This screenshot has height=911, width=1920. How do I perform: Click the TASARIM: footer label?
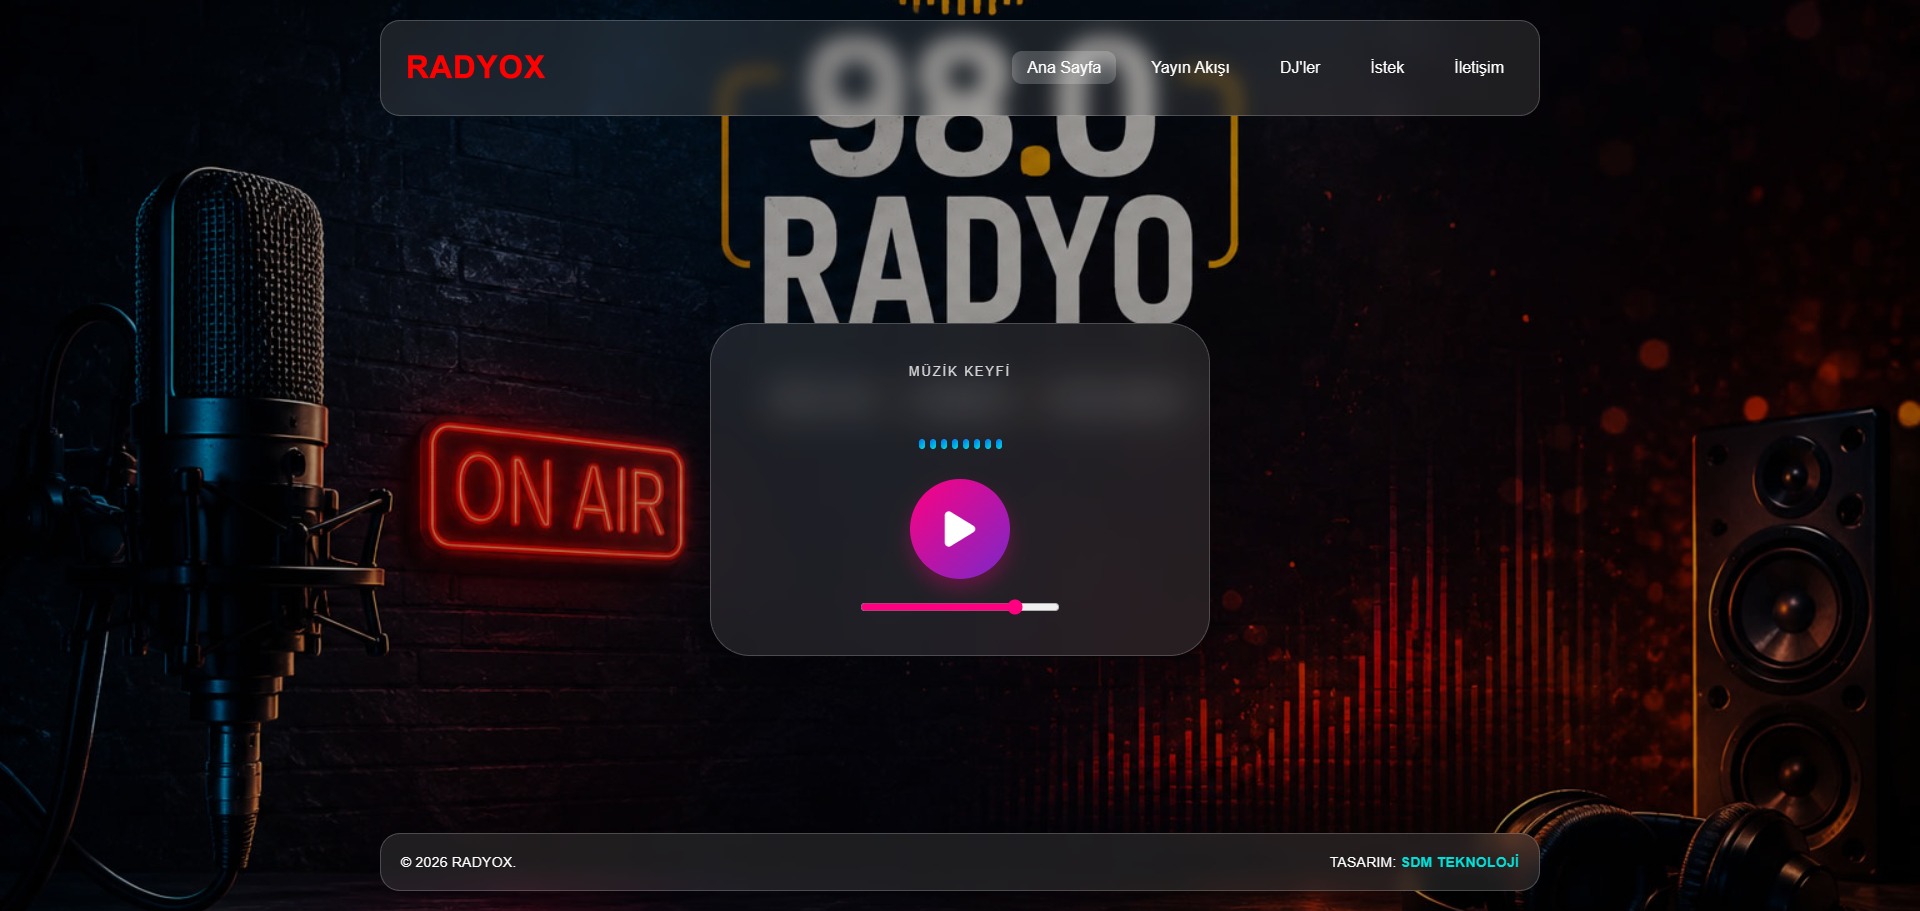pos(1362,862)
